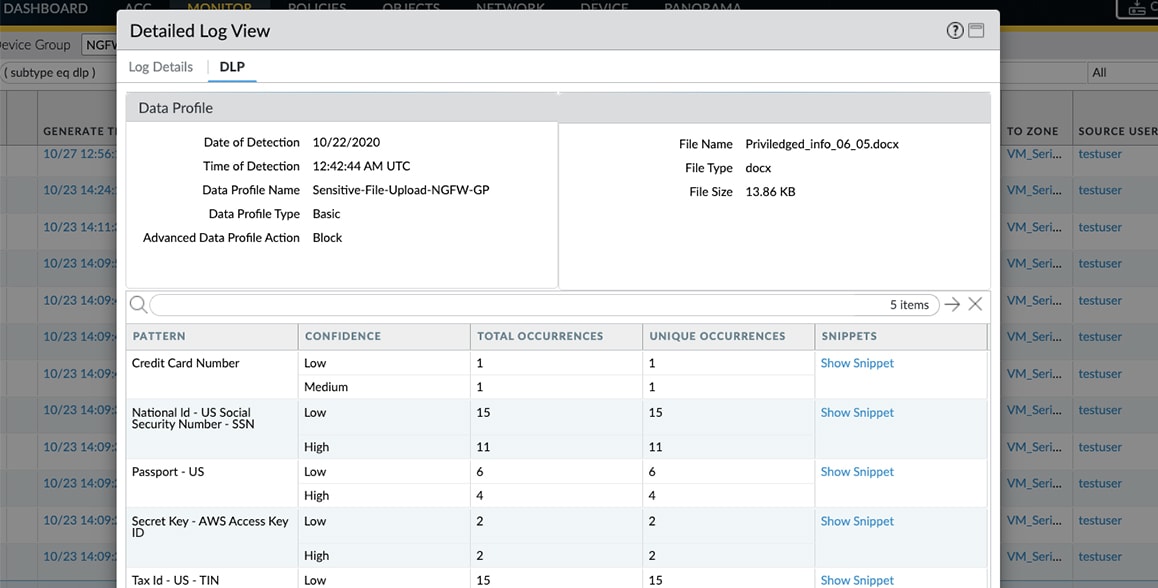Viewport: 1158px width, 588px height.
Task: Click the commit icon in top right corner
Action: click(1138, 8)
